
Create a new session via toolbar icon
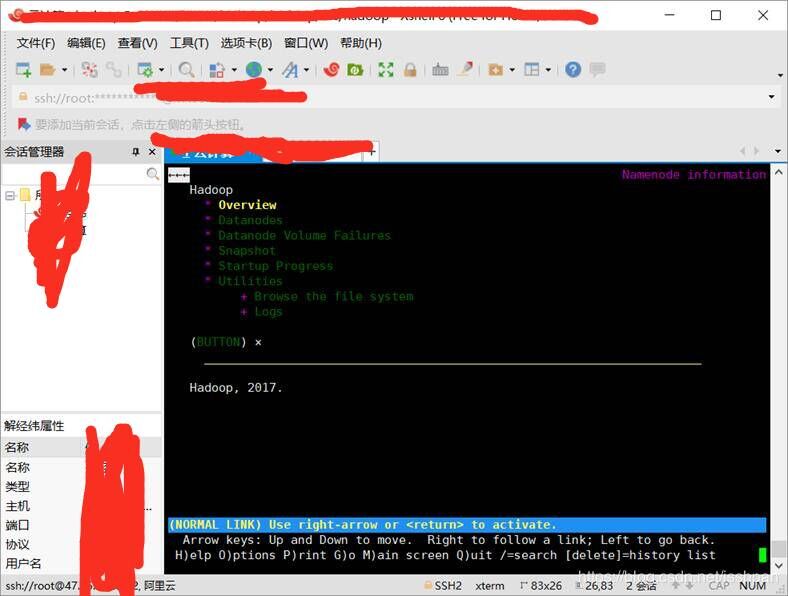[x=23, y=70]
